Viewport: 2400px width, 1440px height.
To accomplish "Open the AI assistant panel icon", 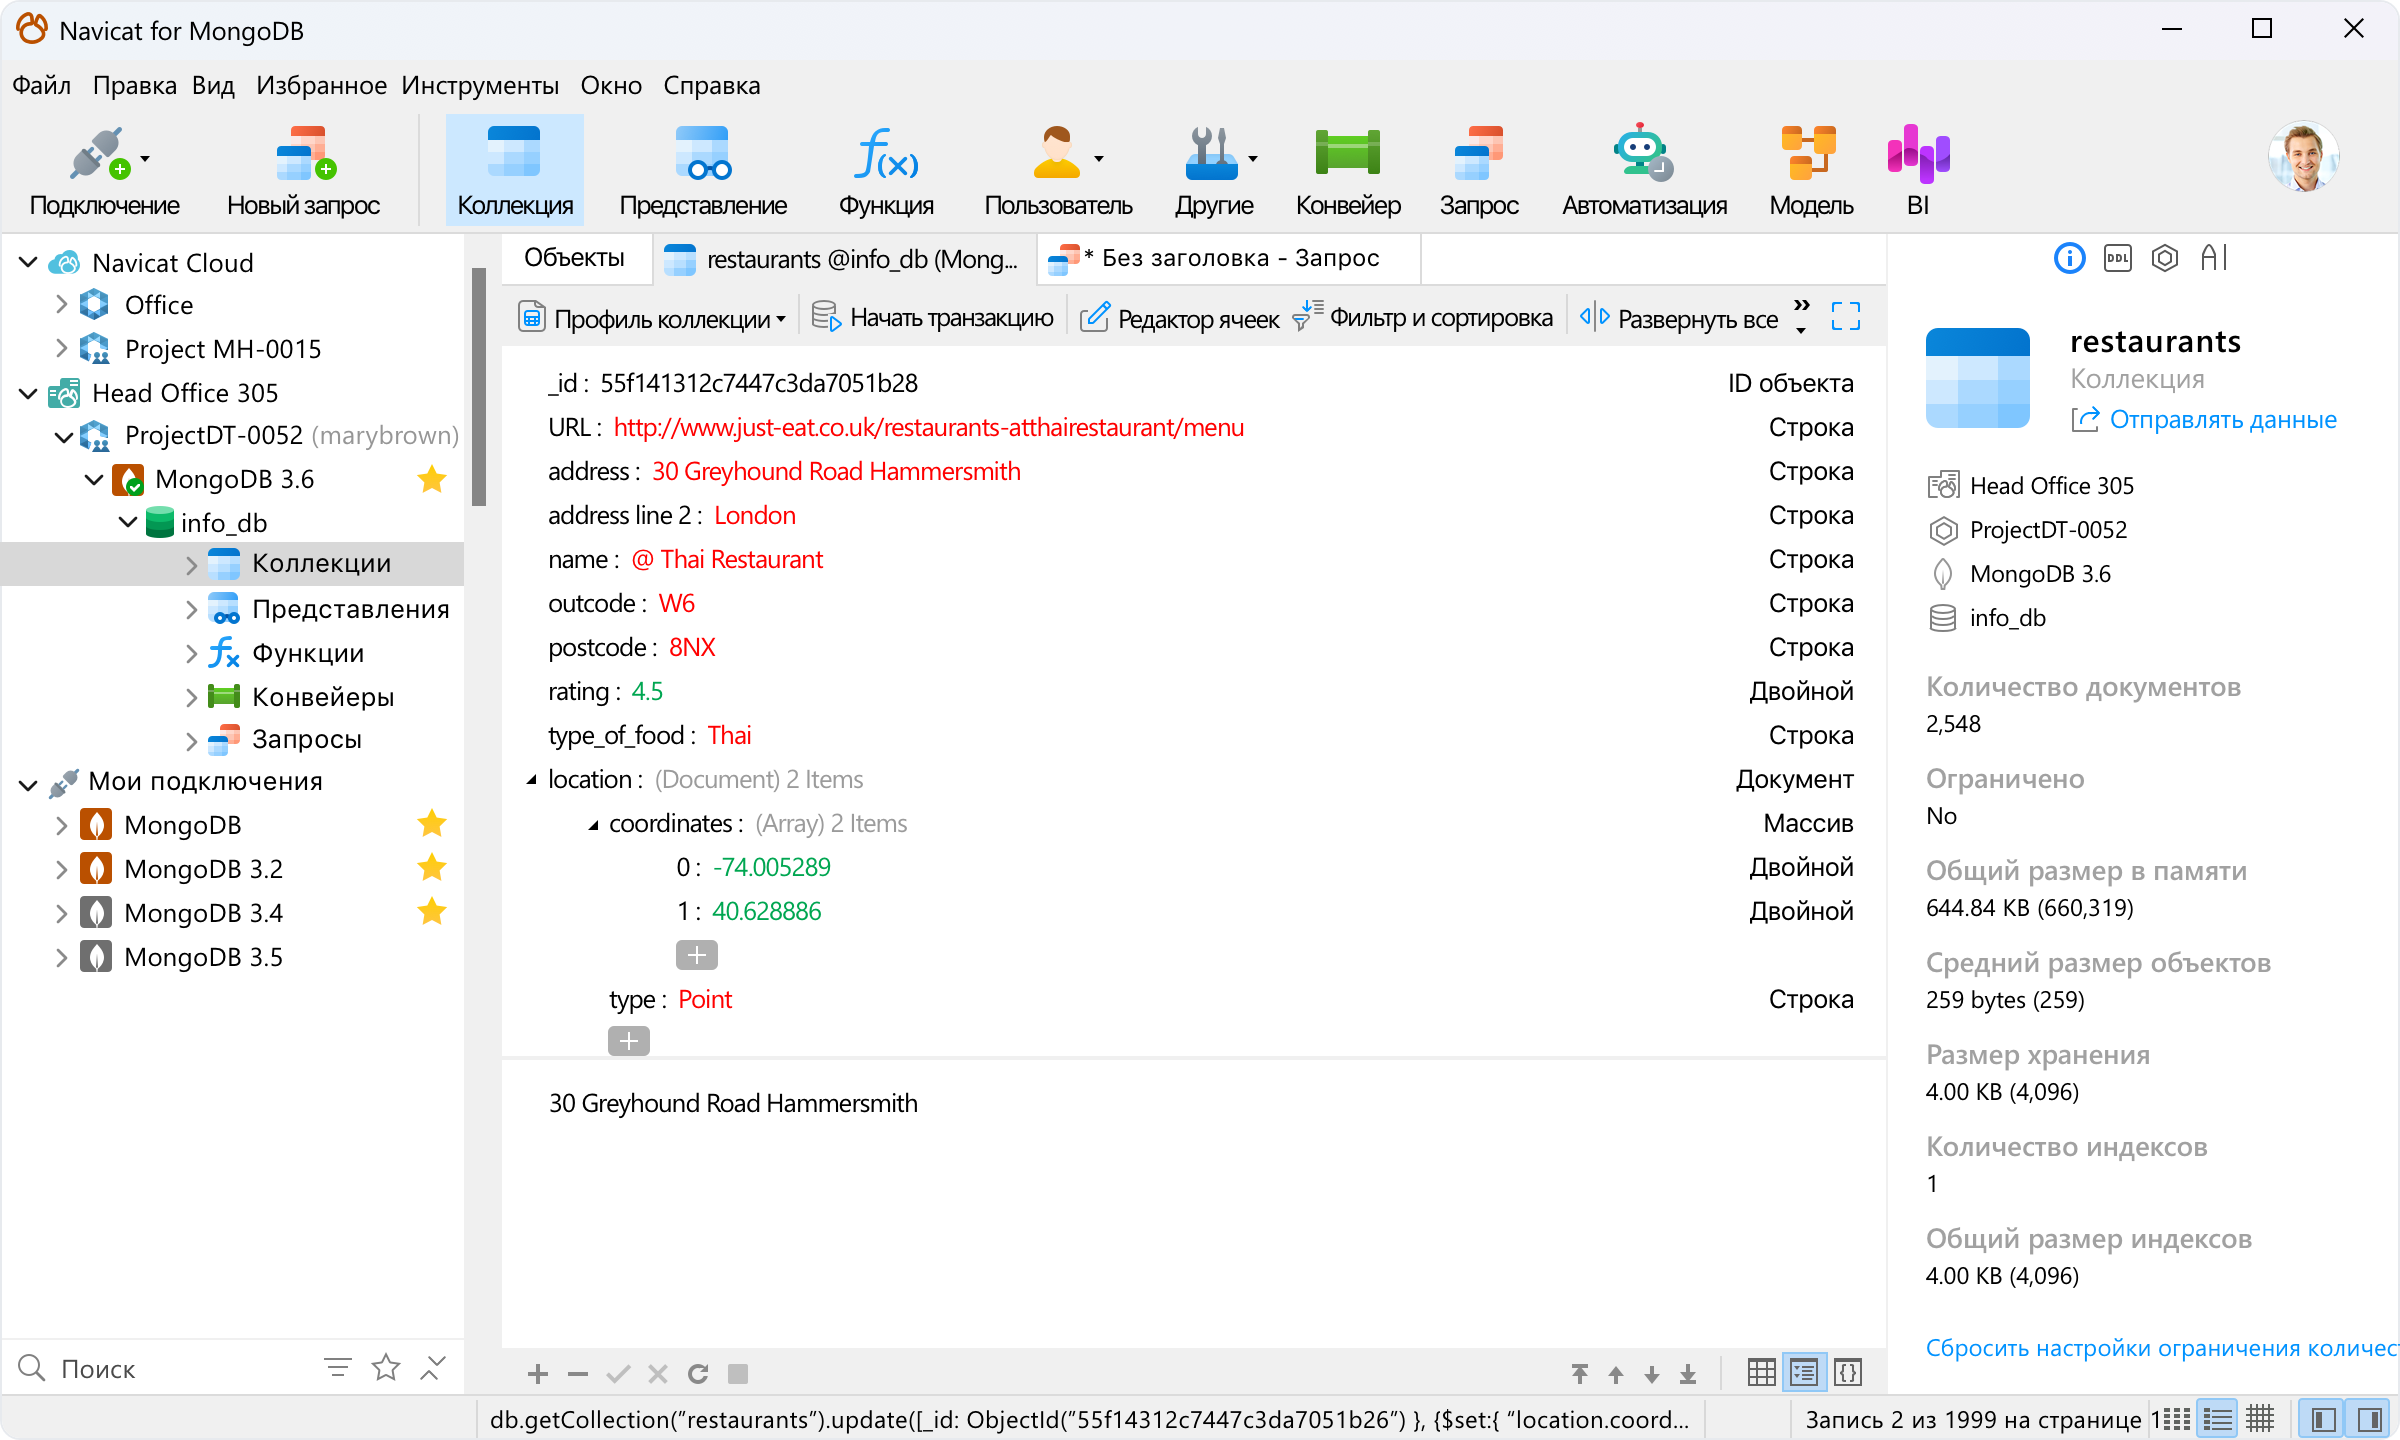I will (2214, 259).
